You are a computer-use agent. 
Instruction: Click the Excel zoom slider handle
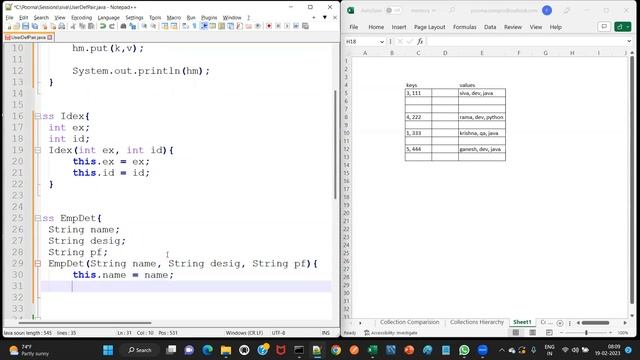coord(586,333)
